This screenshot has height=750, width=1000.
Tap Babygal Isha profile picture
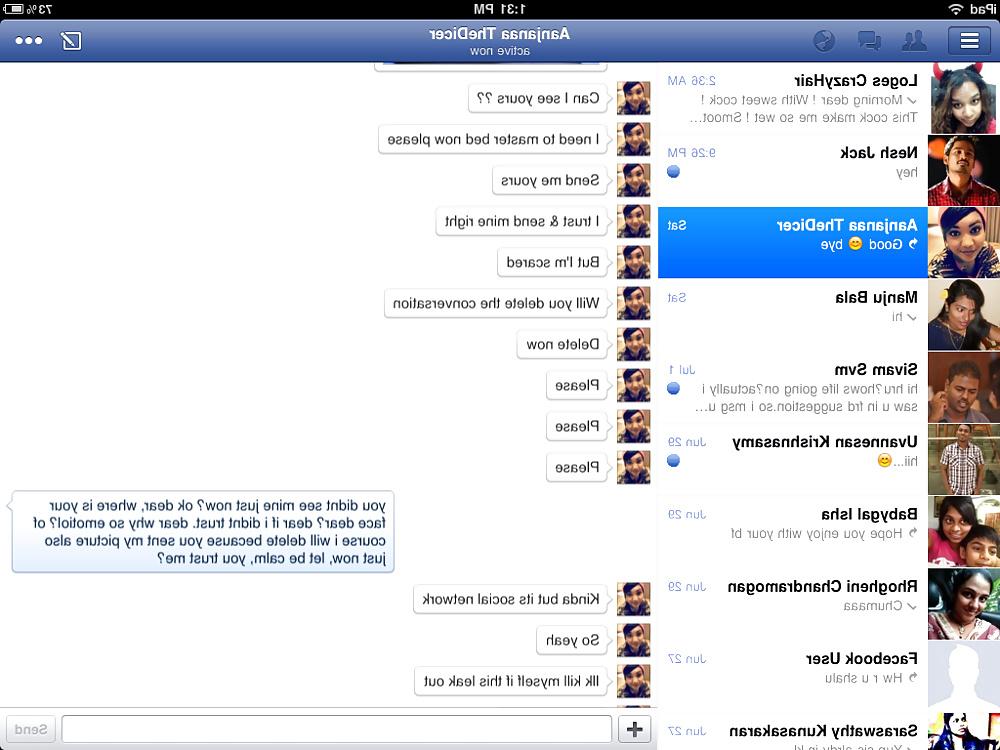[x=964, y=532]
